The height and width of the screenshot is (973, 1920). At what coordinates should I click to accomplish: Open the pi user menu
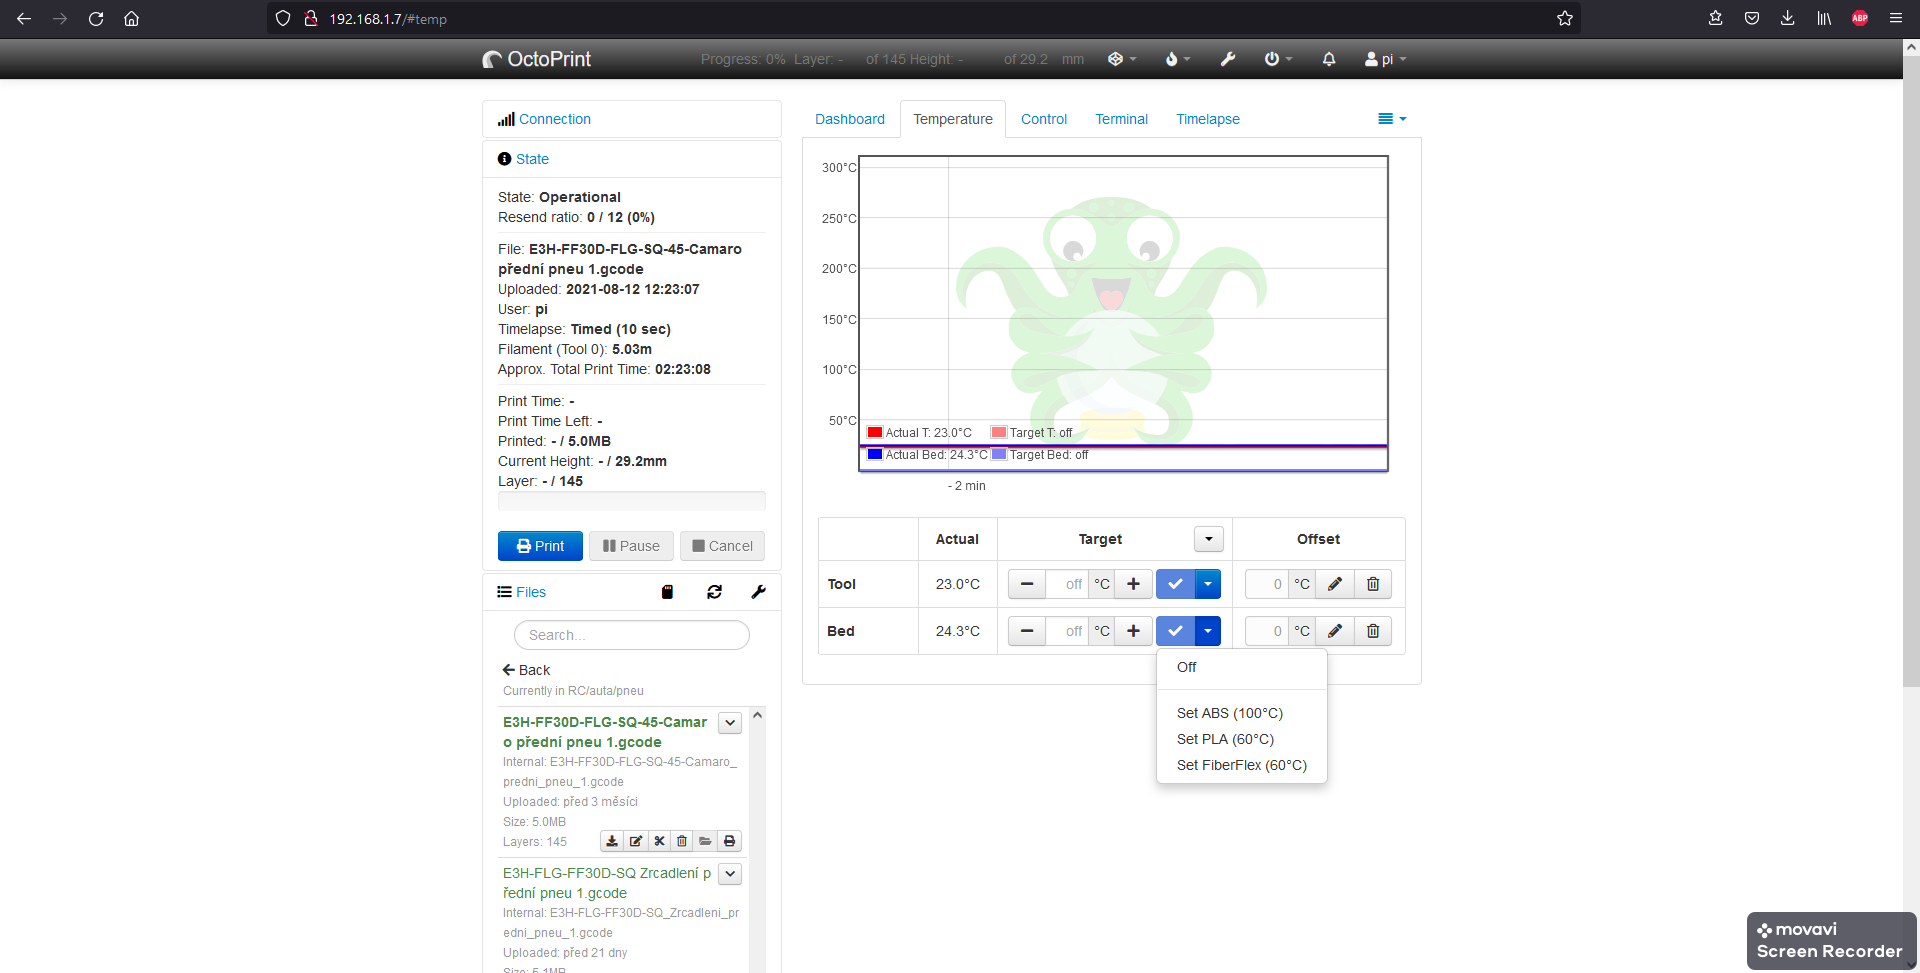pyautogui.click(x=1386, y=59)
